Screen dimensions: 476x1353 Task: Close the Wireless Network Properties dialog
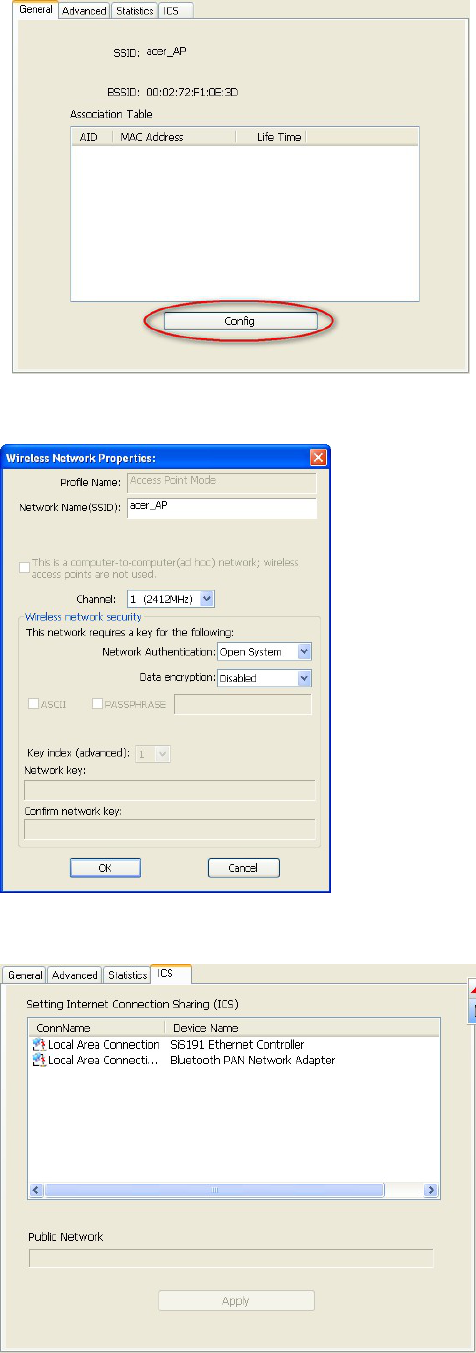[x=318, y=458]
